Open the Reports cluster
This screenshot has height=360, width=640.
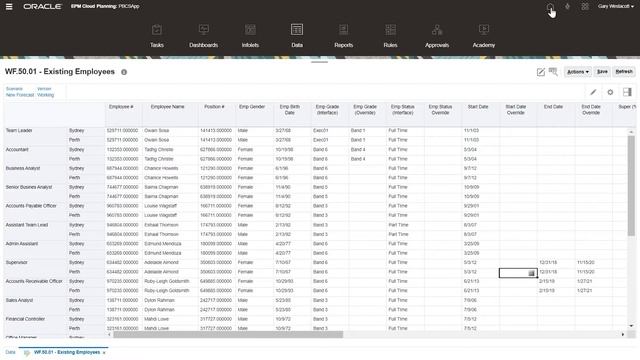343,36
